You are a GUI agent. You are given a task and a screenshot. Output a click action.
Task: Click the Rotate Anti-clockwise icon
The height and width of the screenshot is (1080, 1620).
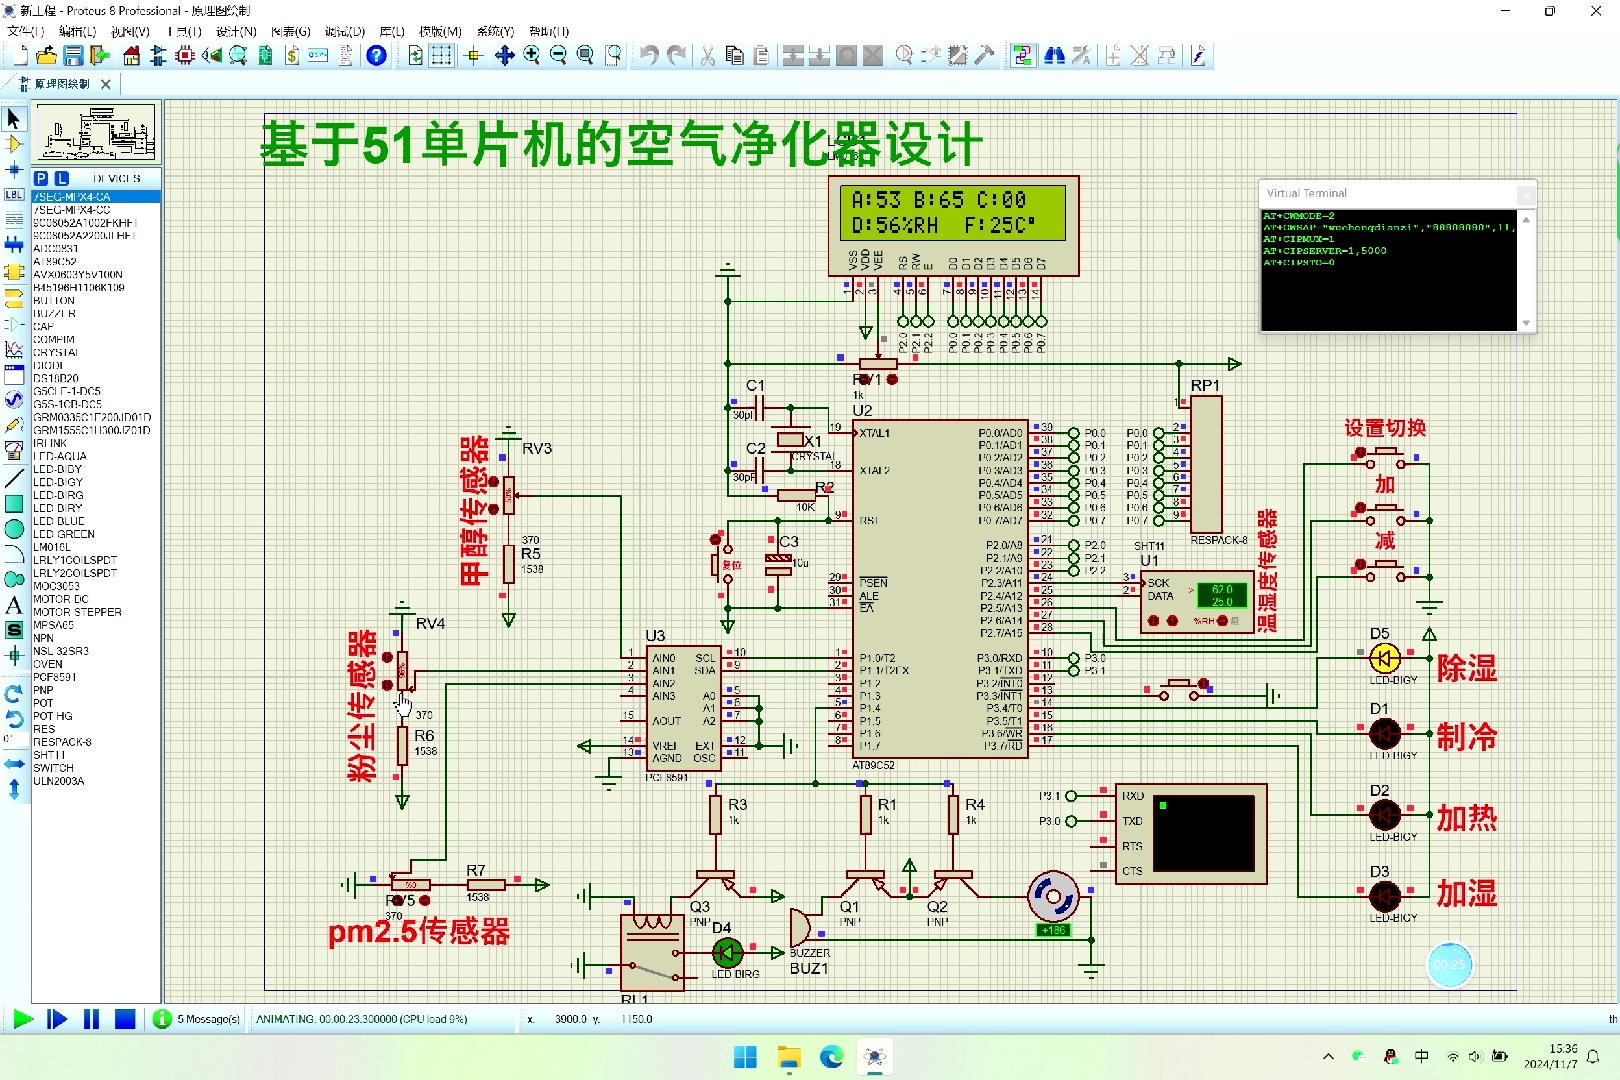click(x=13, y=718)
